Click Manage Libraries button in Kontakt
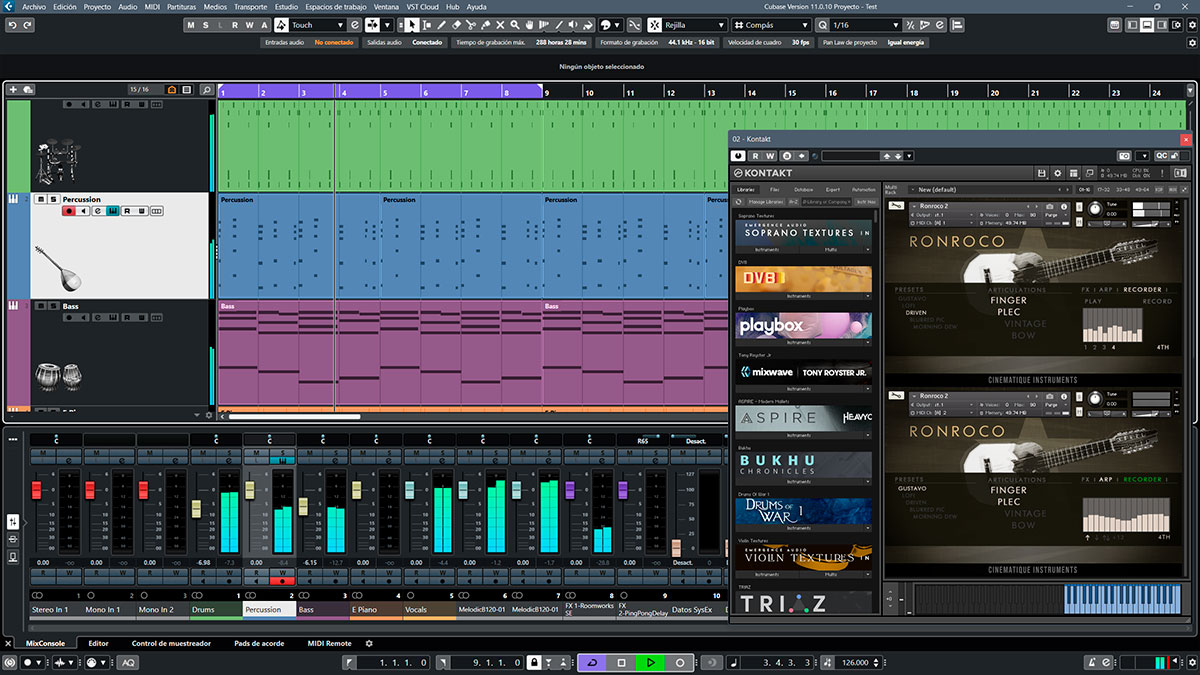 [x=764, y=202]
